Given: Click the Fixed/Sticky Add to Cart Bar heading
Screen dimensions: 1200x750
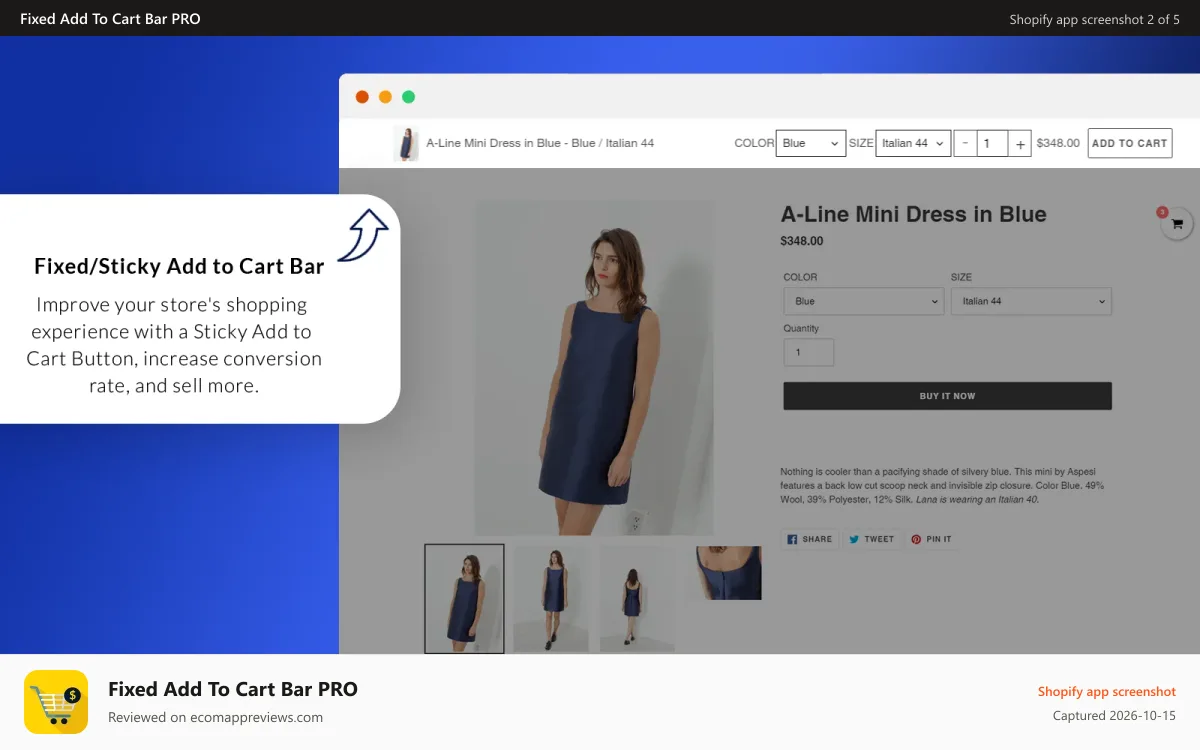Looking at the screenshot, I should click(x=179, y=266).
